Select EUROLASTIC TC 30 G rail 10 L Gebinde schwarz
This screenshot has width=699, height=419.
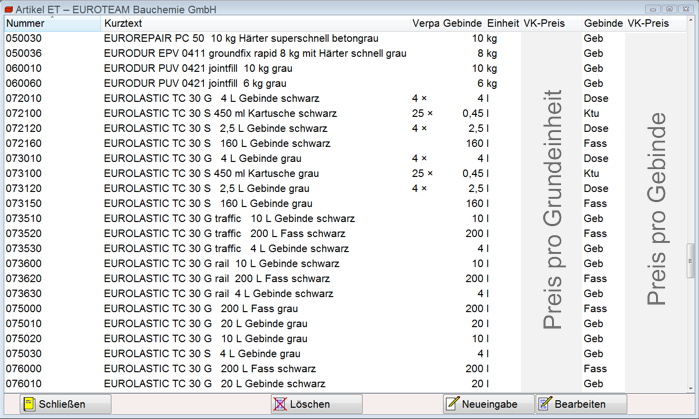tap(222, 264)
